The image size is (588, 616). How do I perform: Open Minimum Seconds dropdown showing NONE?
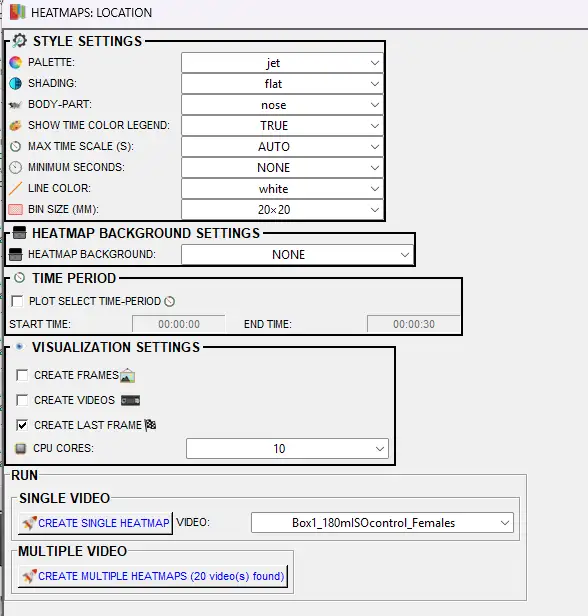(x=282, y=168)
